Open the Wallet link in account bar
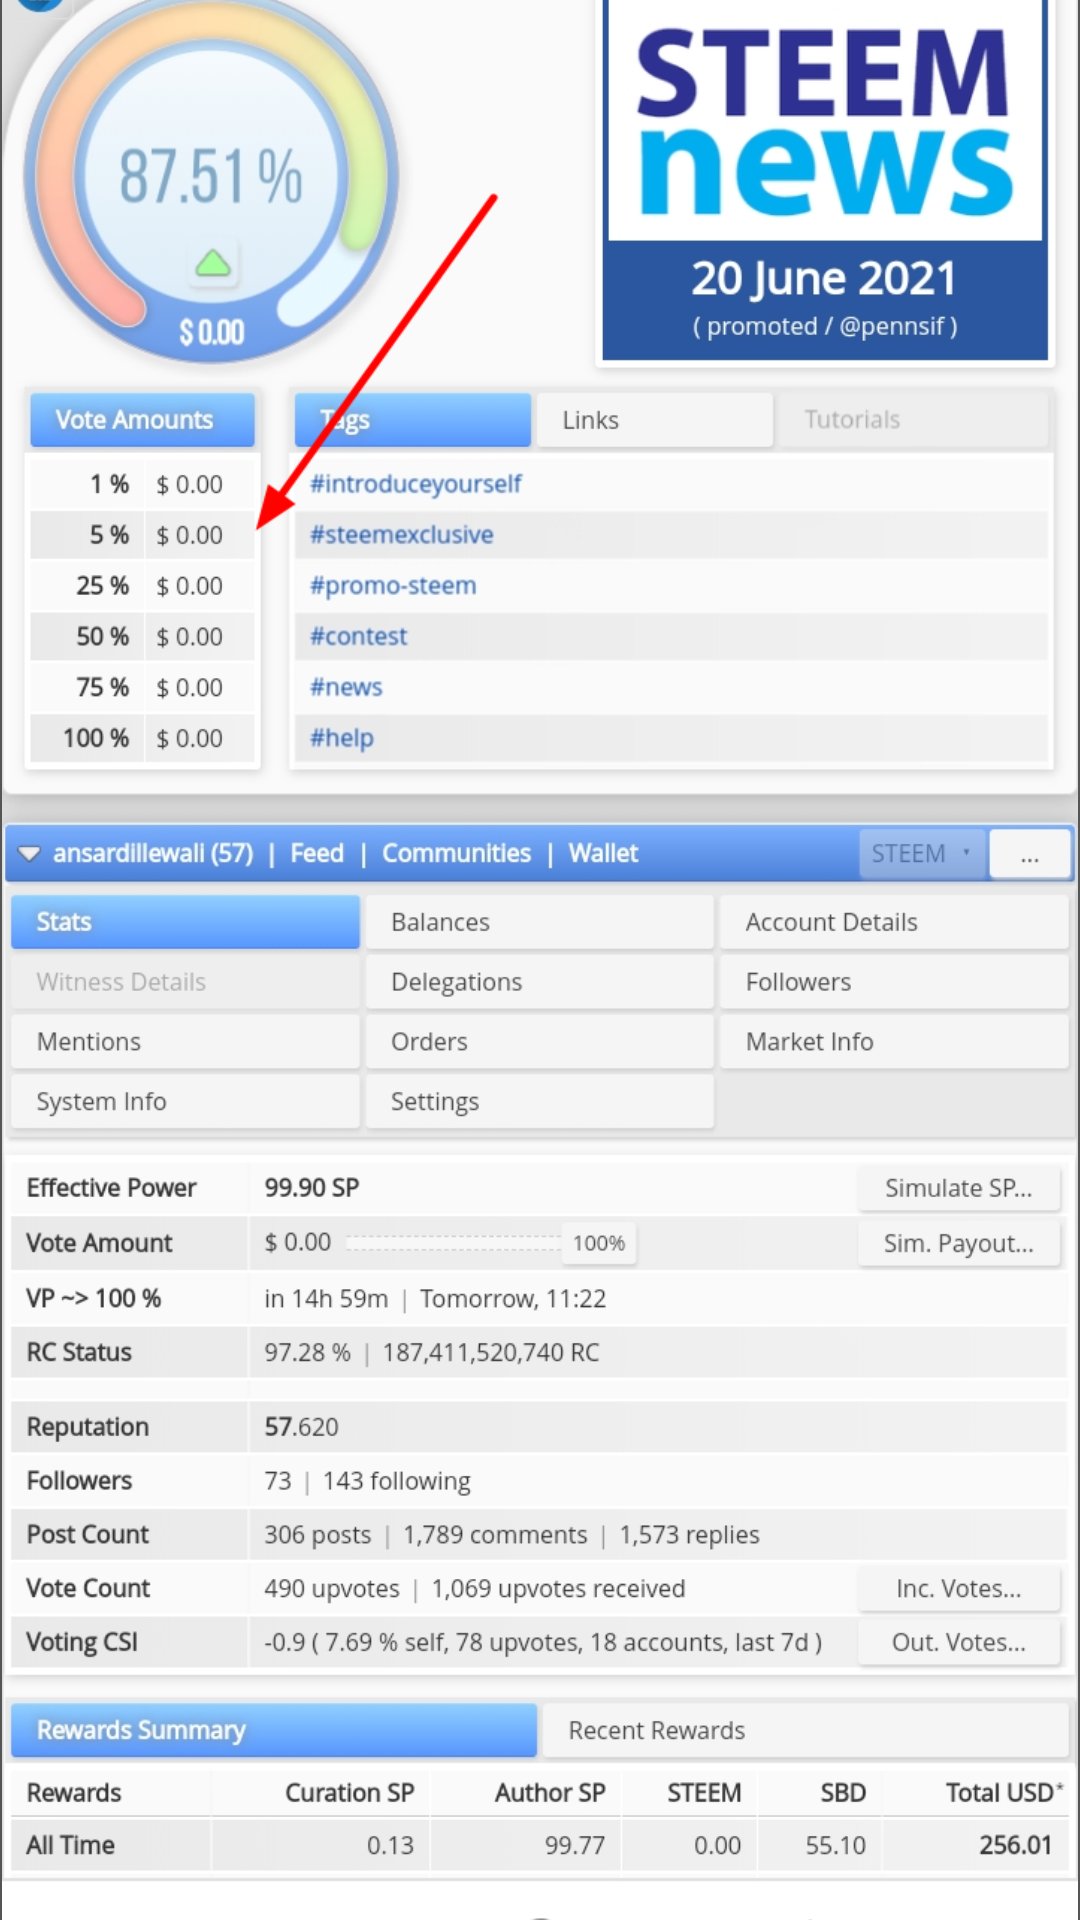 click(x=603, y=854)
